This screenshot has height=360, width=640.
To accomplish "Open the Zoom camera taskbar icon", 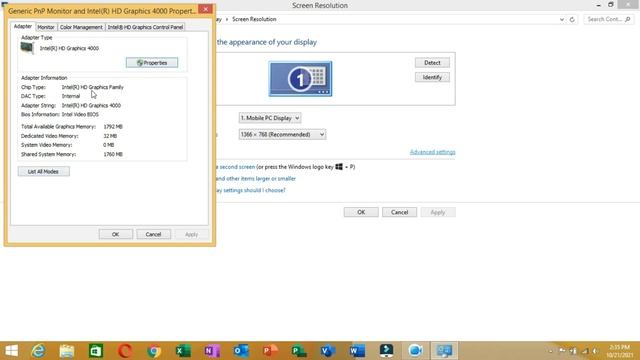I will click(x=415, y=351).
